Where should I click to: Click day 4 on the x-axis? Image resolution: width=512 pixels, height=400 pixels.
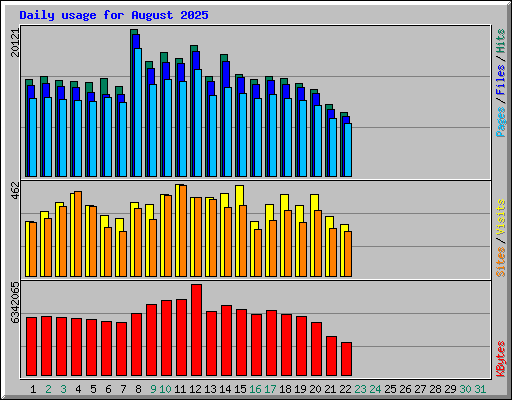point(78,389)
